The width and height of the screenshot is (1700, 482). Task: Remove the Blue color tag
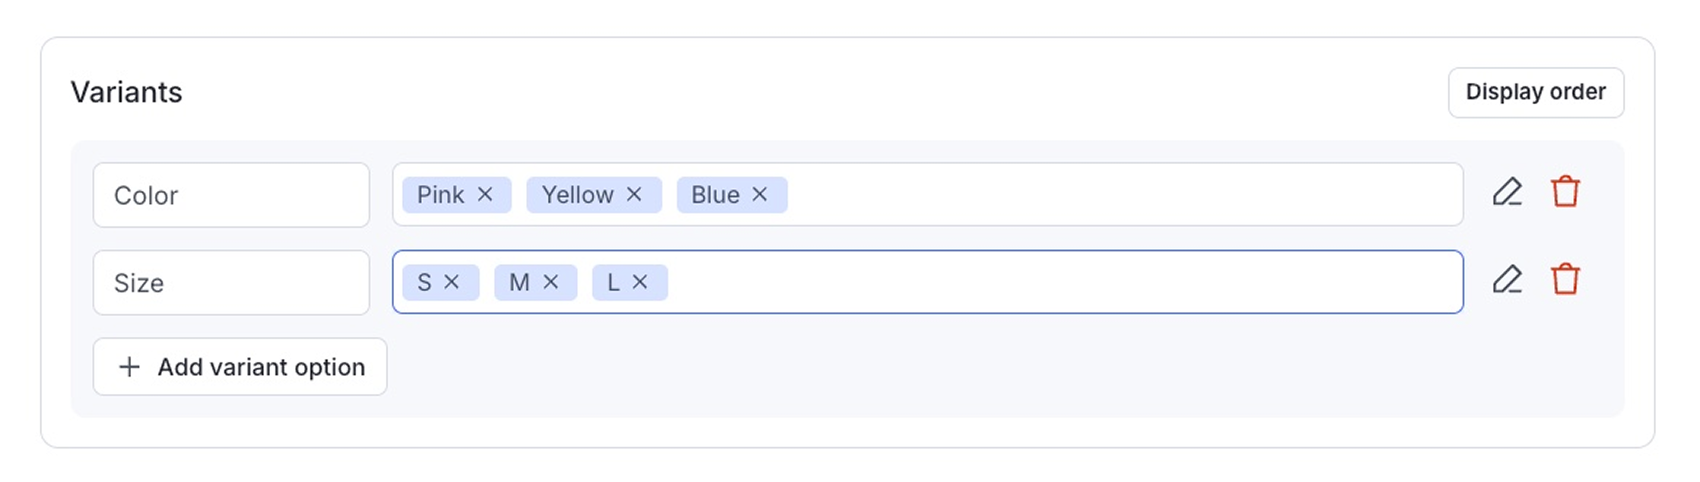(x=760, y=194)
